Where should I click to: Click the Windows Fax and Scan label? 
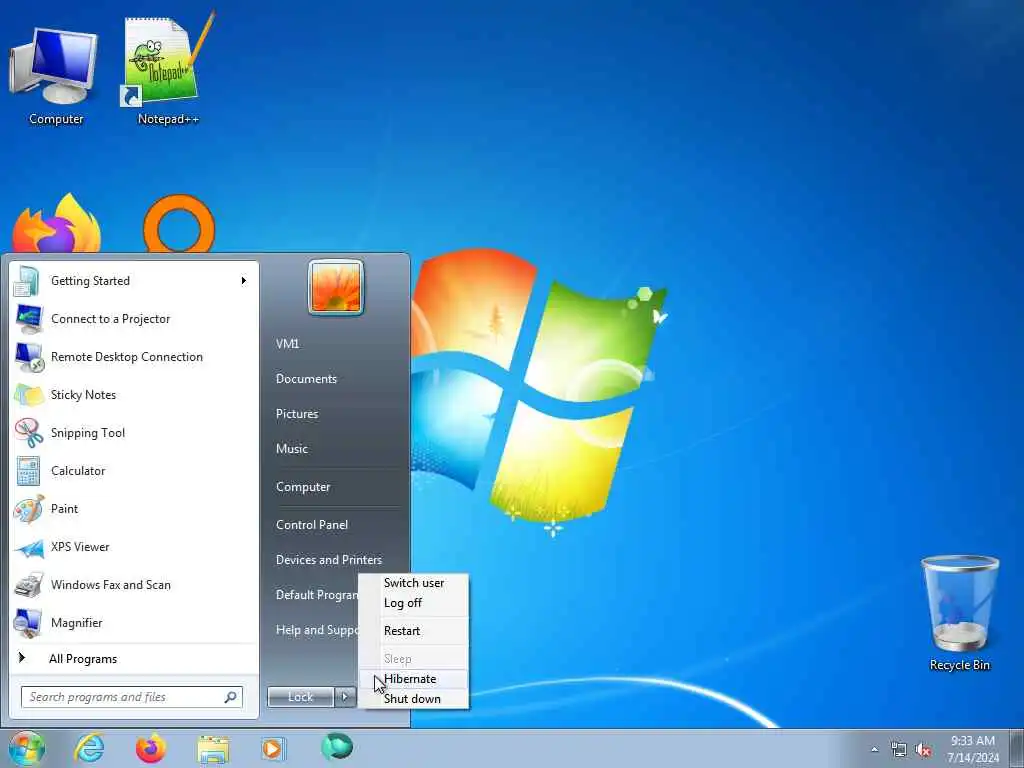110,585
